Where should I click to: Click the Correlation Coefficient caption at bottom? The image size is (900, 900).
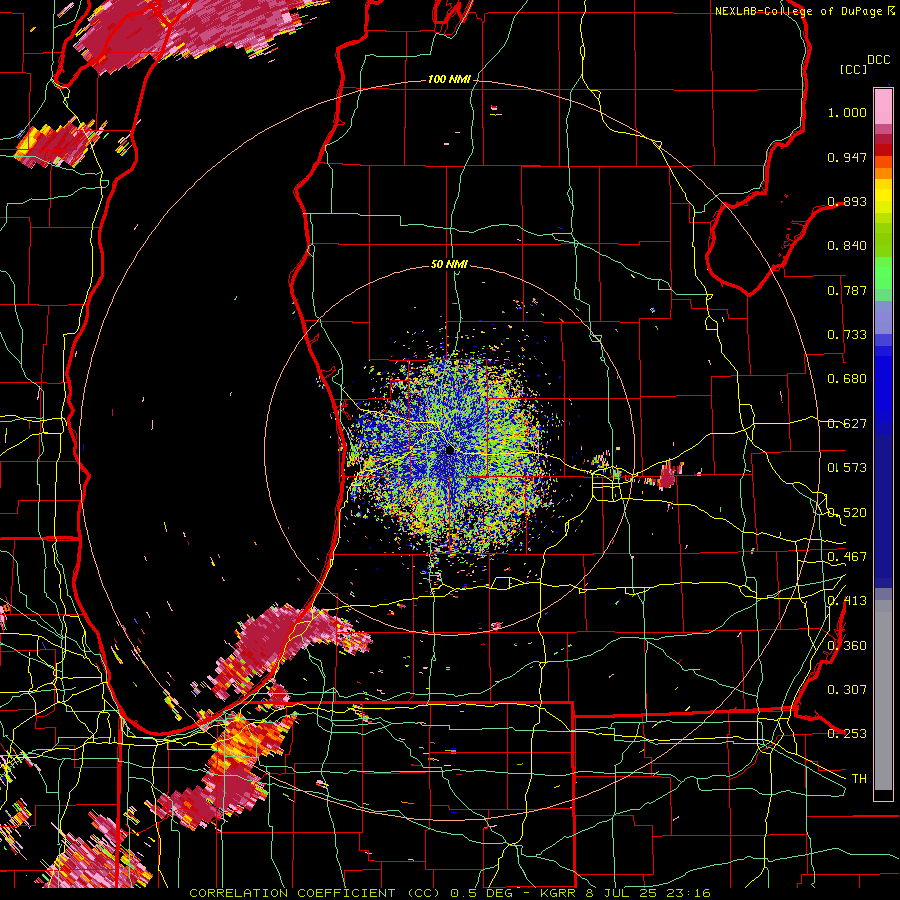pyautogui.click(x=450, y=893)
